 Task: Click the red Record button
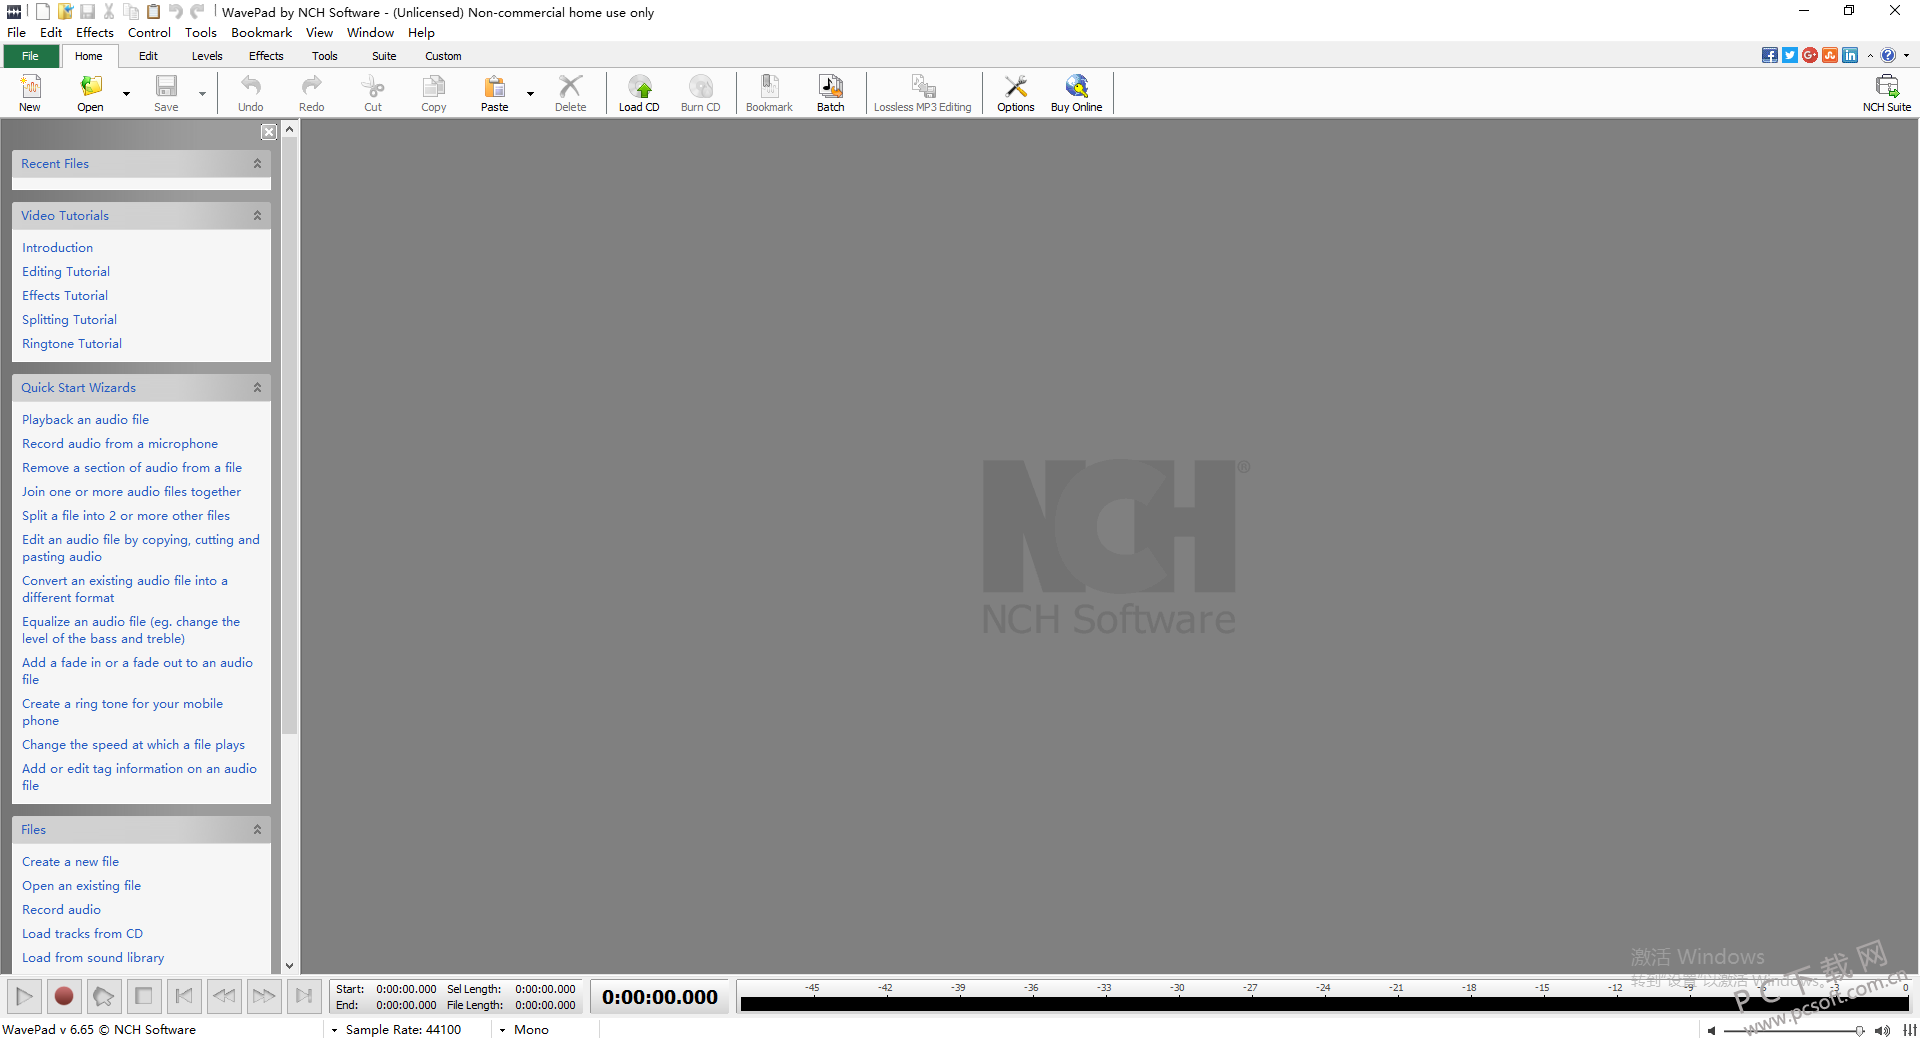[64, 996]
